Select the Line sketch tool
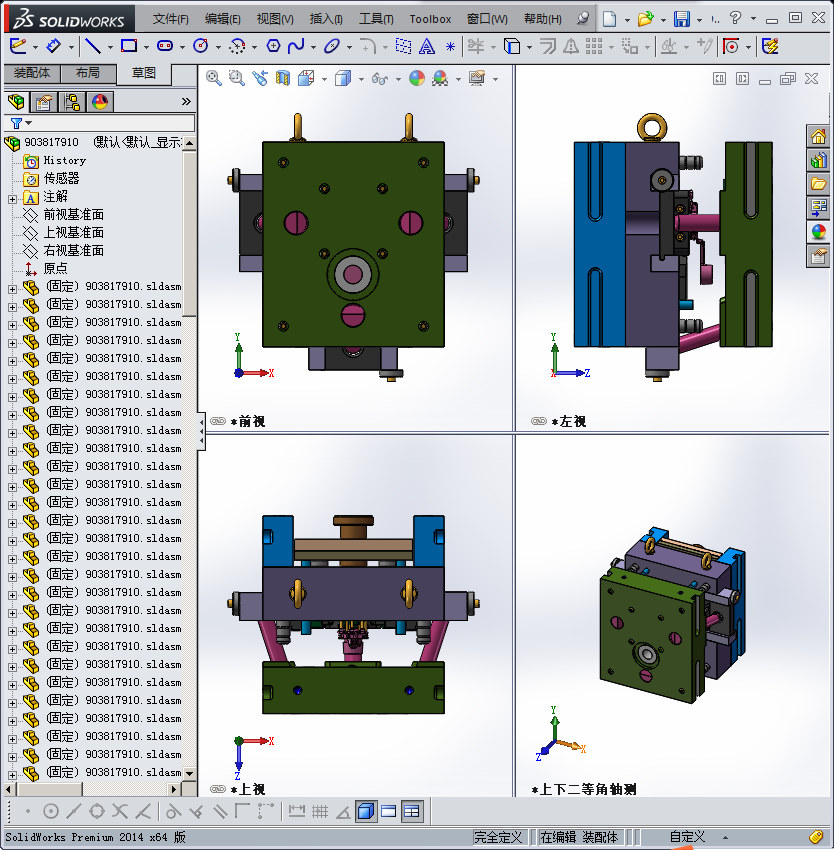The image size is (834, 850). 93,47
